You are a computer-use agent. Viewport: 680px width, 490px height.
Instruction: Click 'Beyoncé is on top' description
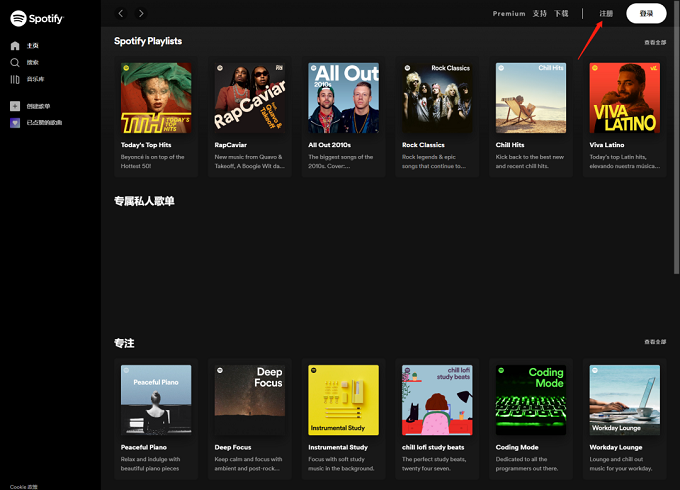click(x=153, y=161)
